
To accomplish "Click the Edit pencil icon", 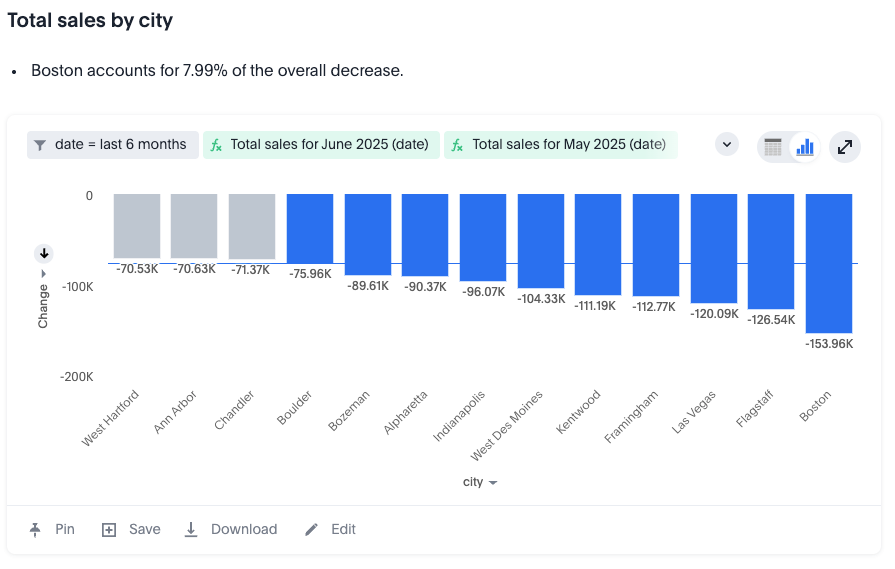I will point(312,530).
